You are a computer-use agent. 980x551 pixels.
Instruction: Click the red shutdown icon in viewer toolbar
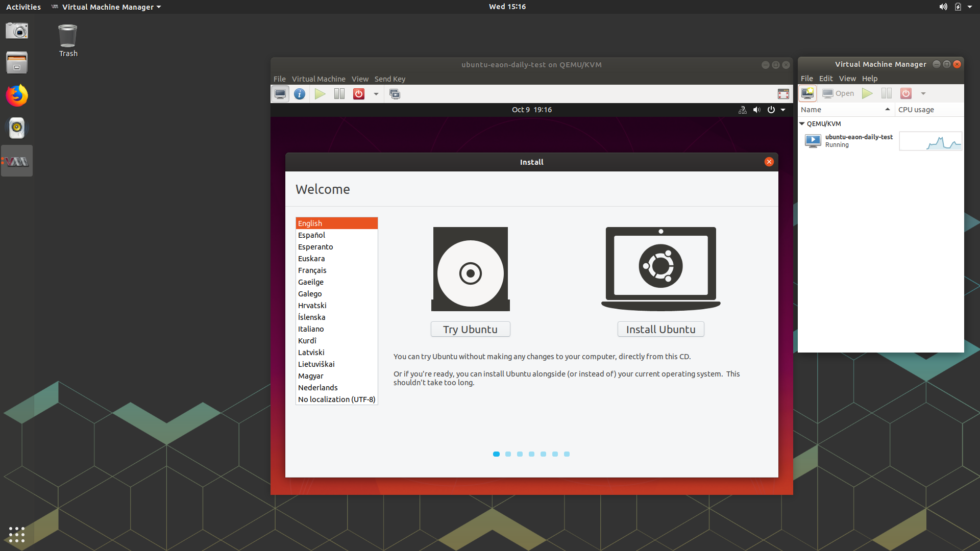(359, 94)
